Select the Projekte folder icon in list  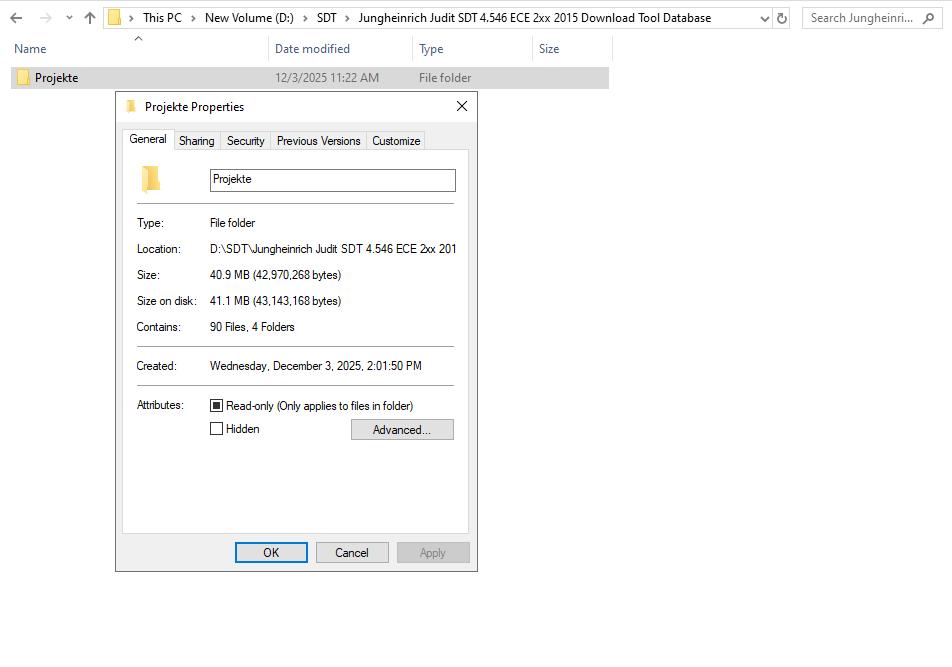pos(23,78)
